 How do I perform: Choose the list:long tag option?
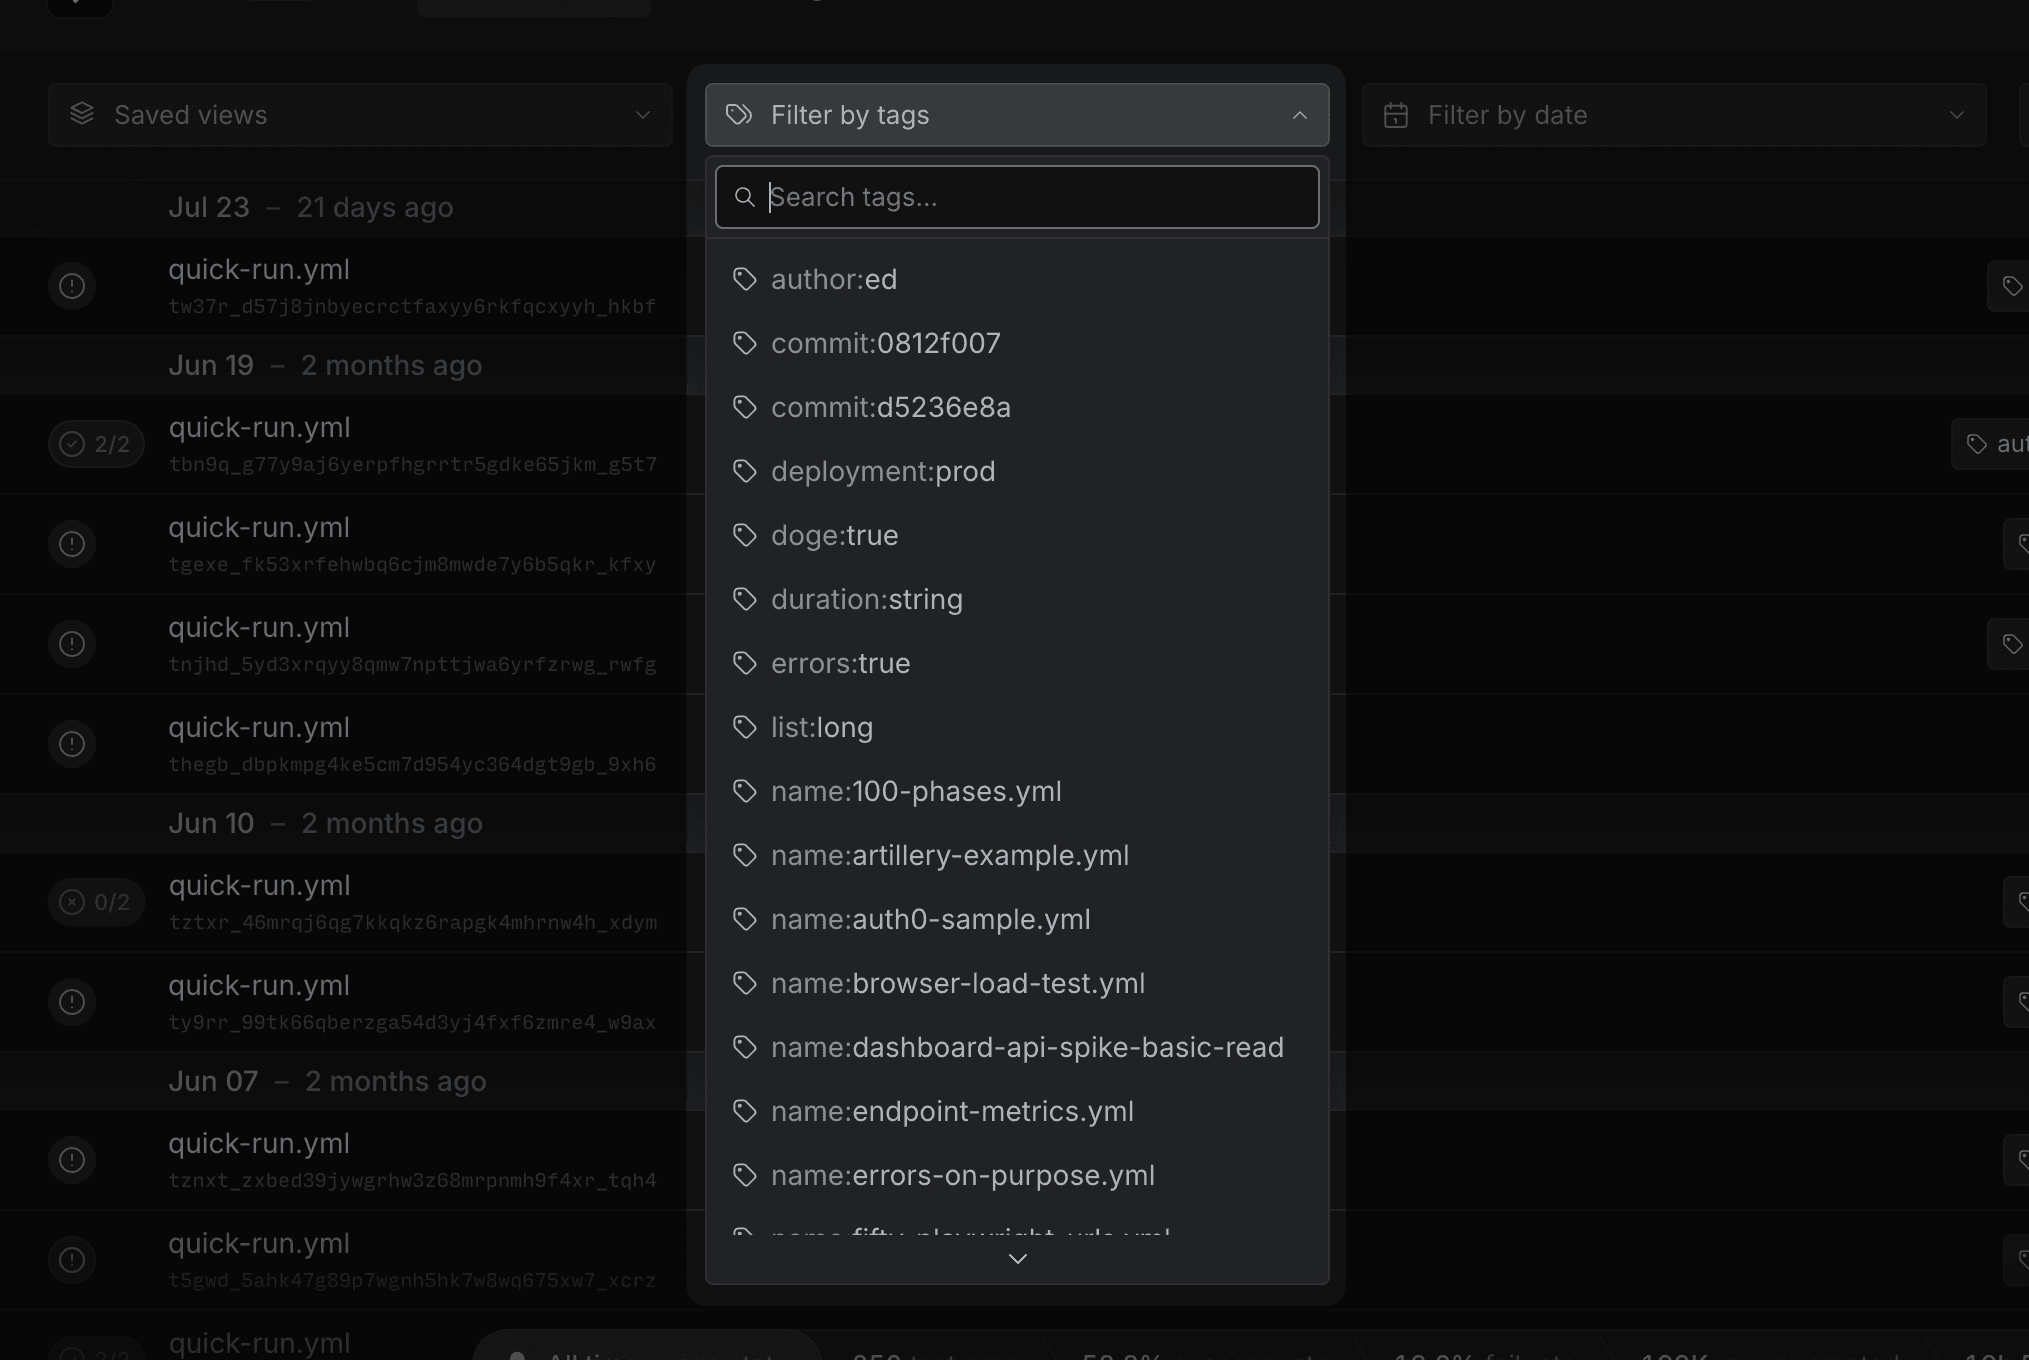coord(1017,727)
